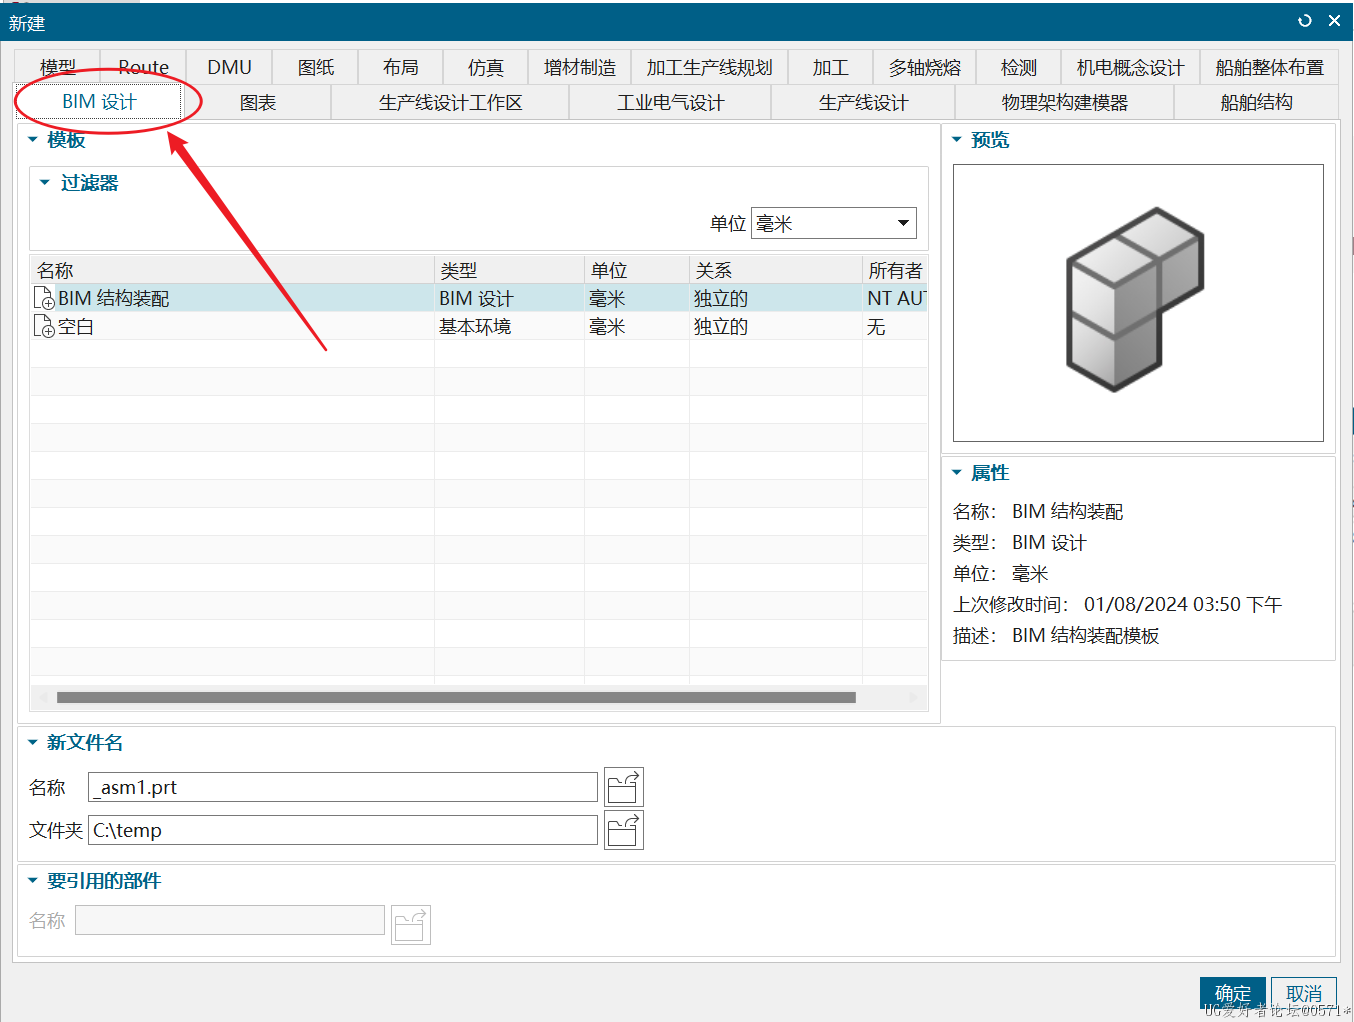Select the 空白 template row

pos(479,326)
